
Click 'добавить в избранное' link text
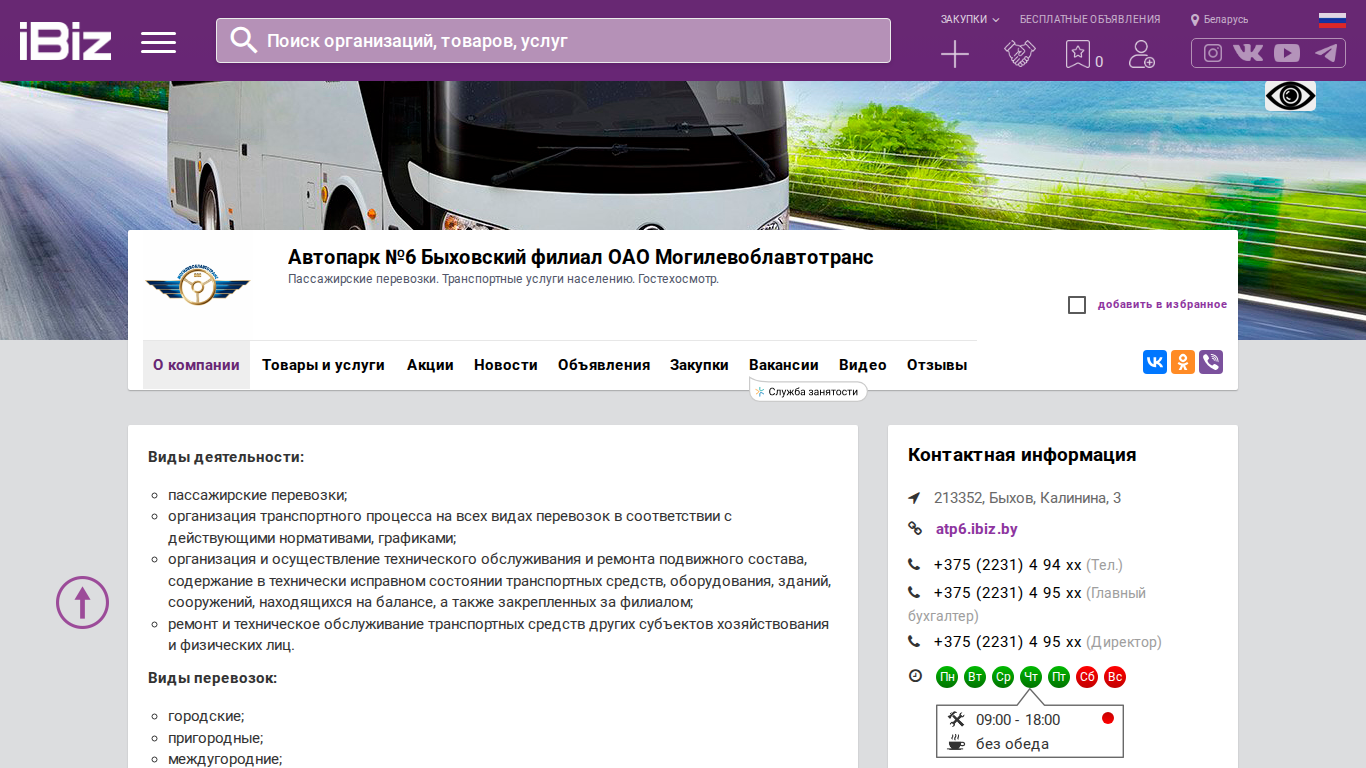(1162, 305)
